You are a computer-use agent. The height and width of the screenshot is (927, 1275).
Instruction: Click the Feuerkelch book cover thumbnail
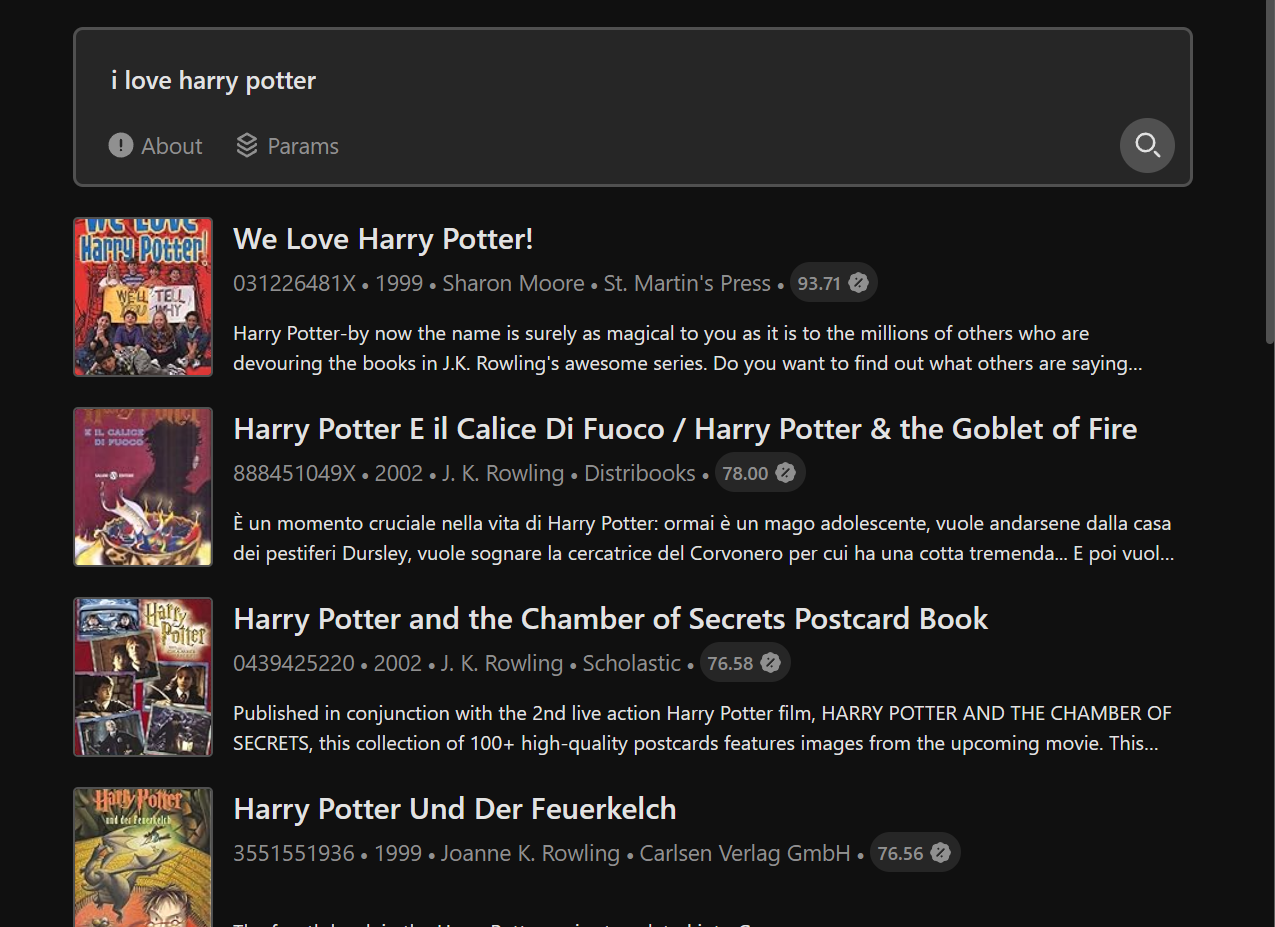[143, 857]
